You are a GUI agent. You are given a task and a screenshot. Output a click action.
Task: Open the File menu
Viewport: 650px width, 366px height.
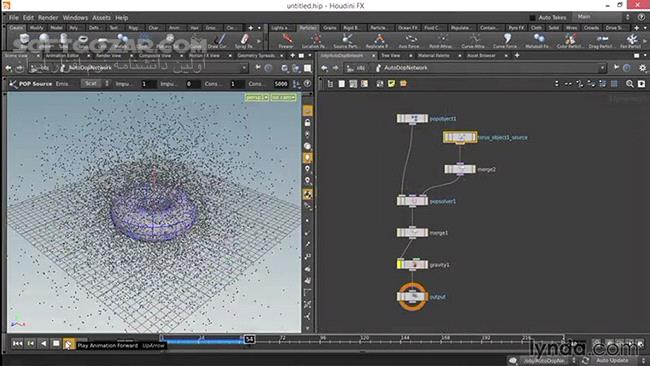[x=13, y=18]
